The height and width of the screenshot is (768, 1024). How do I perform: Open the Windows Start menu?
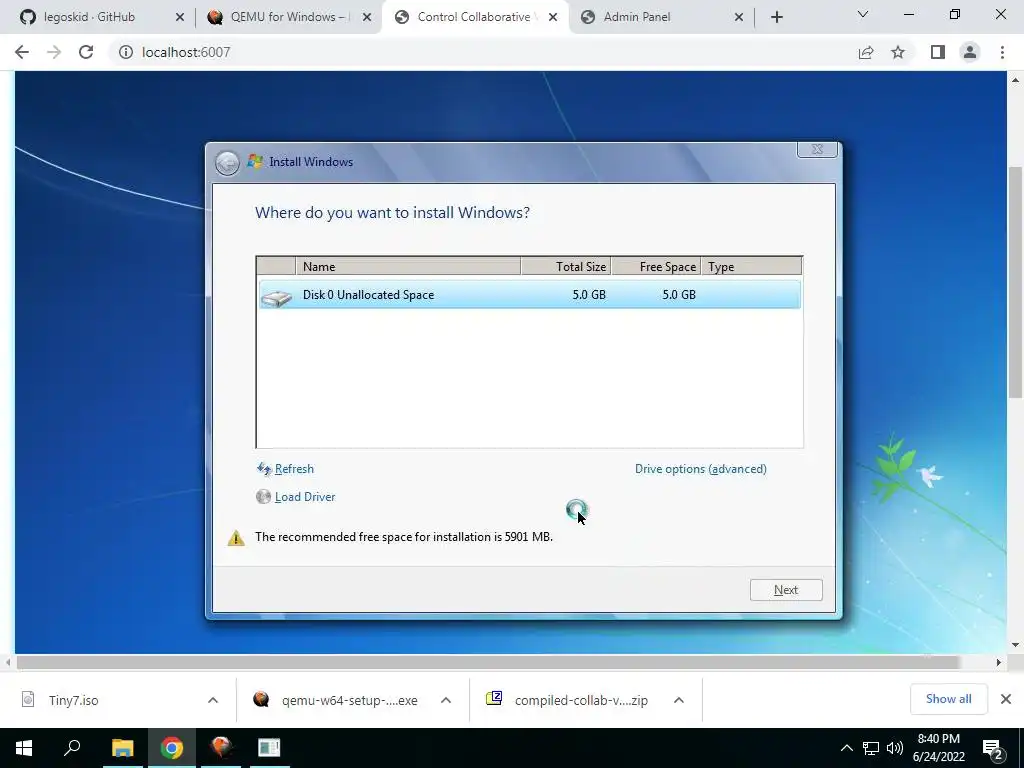pos(24,748)
